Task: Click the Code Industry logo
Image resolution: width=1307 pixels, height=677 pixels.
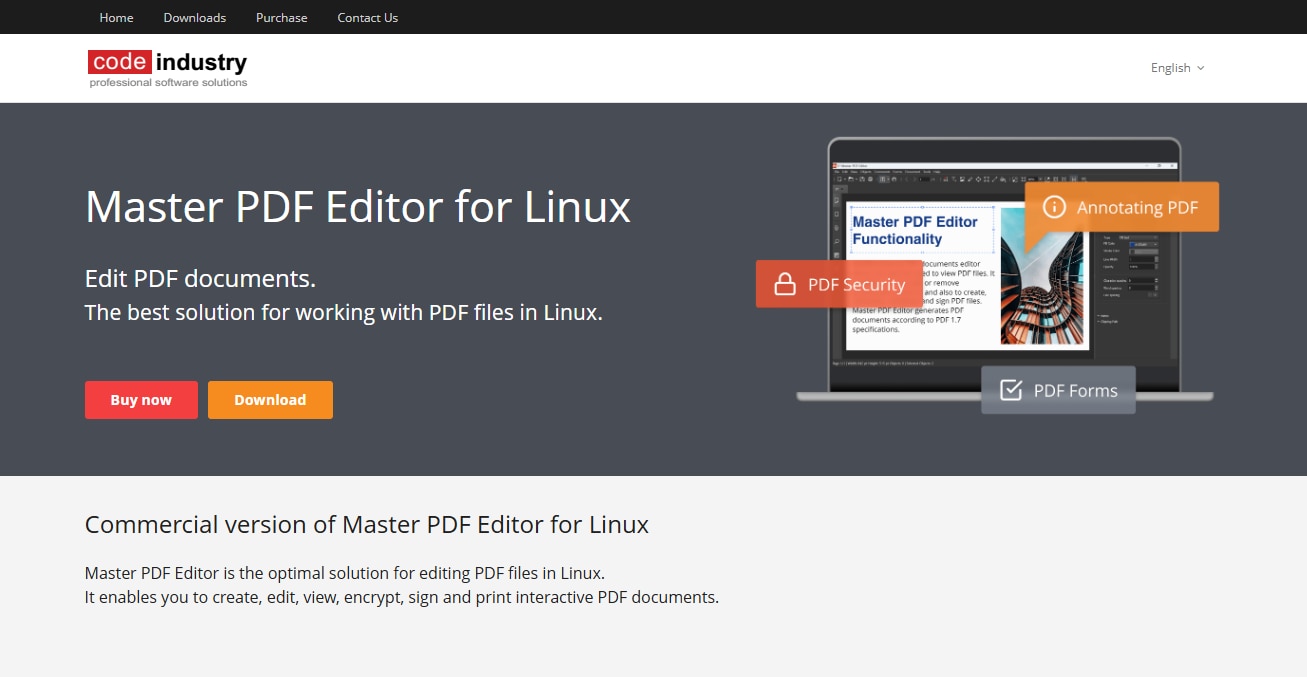Action: tap(168, 69)
